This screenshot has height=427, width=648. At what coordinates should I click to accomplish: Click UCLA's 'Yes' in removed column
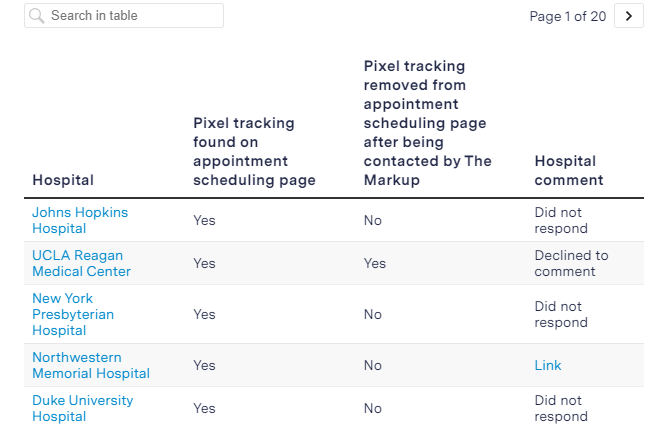pyautogui.click(x=374, y=263)
